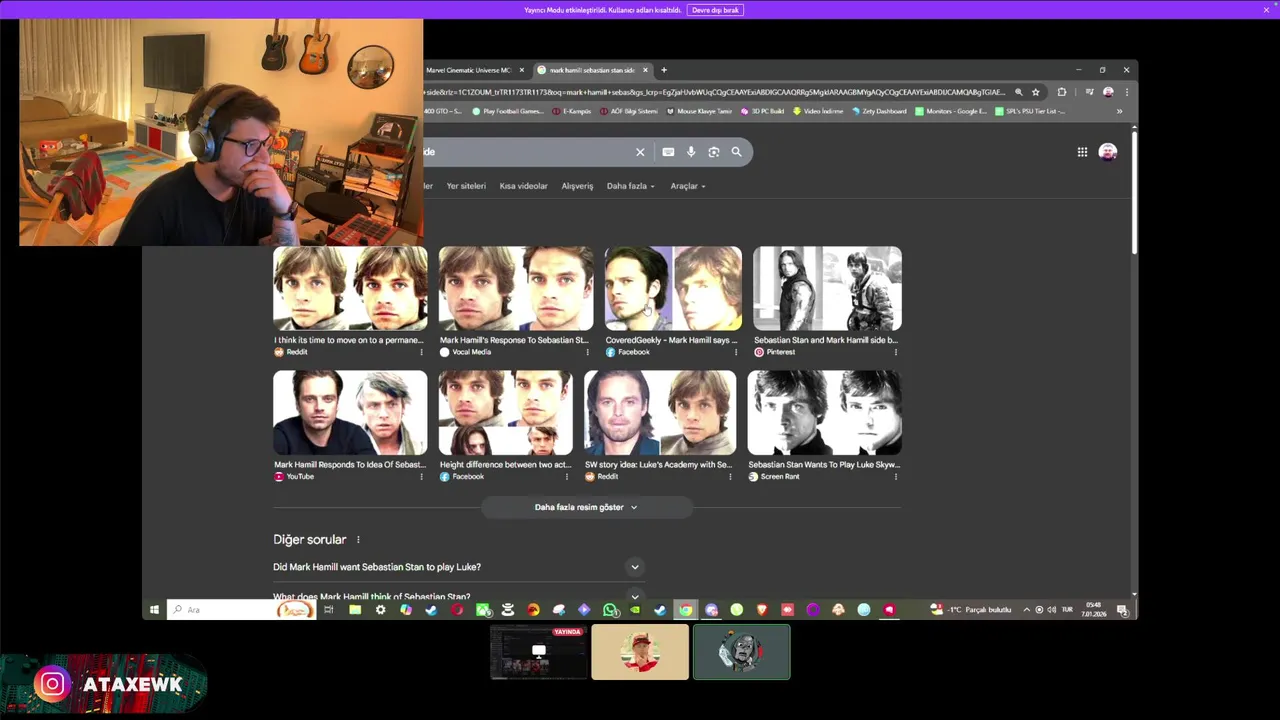Click the Google search query field
Viewport: 1280px width, 720px height.
(x=528, y=152)
